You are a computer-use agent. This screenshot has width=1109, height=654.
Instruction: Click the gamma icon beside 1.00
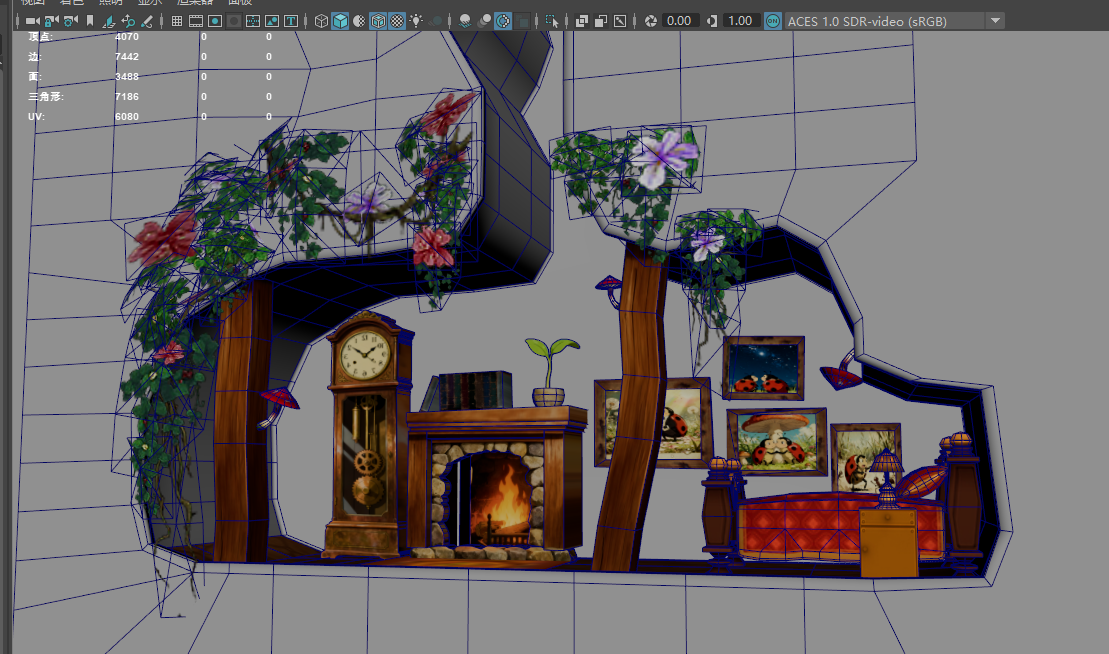click(712, 20)
